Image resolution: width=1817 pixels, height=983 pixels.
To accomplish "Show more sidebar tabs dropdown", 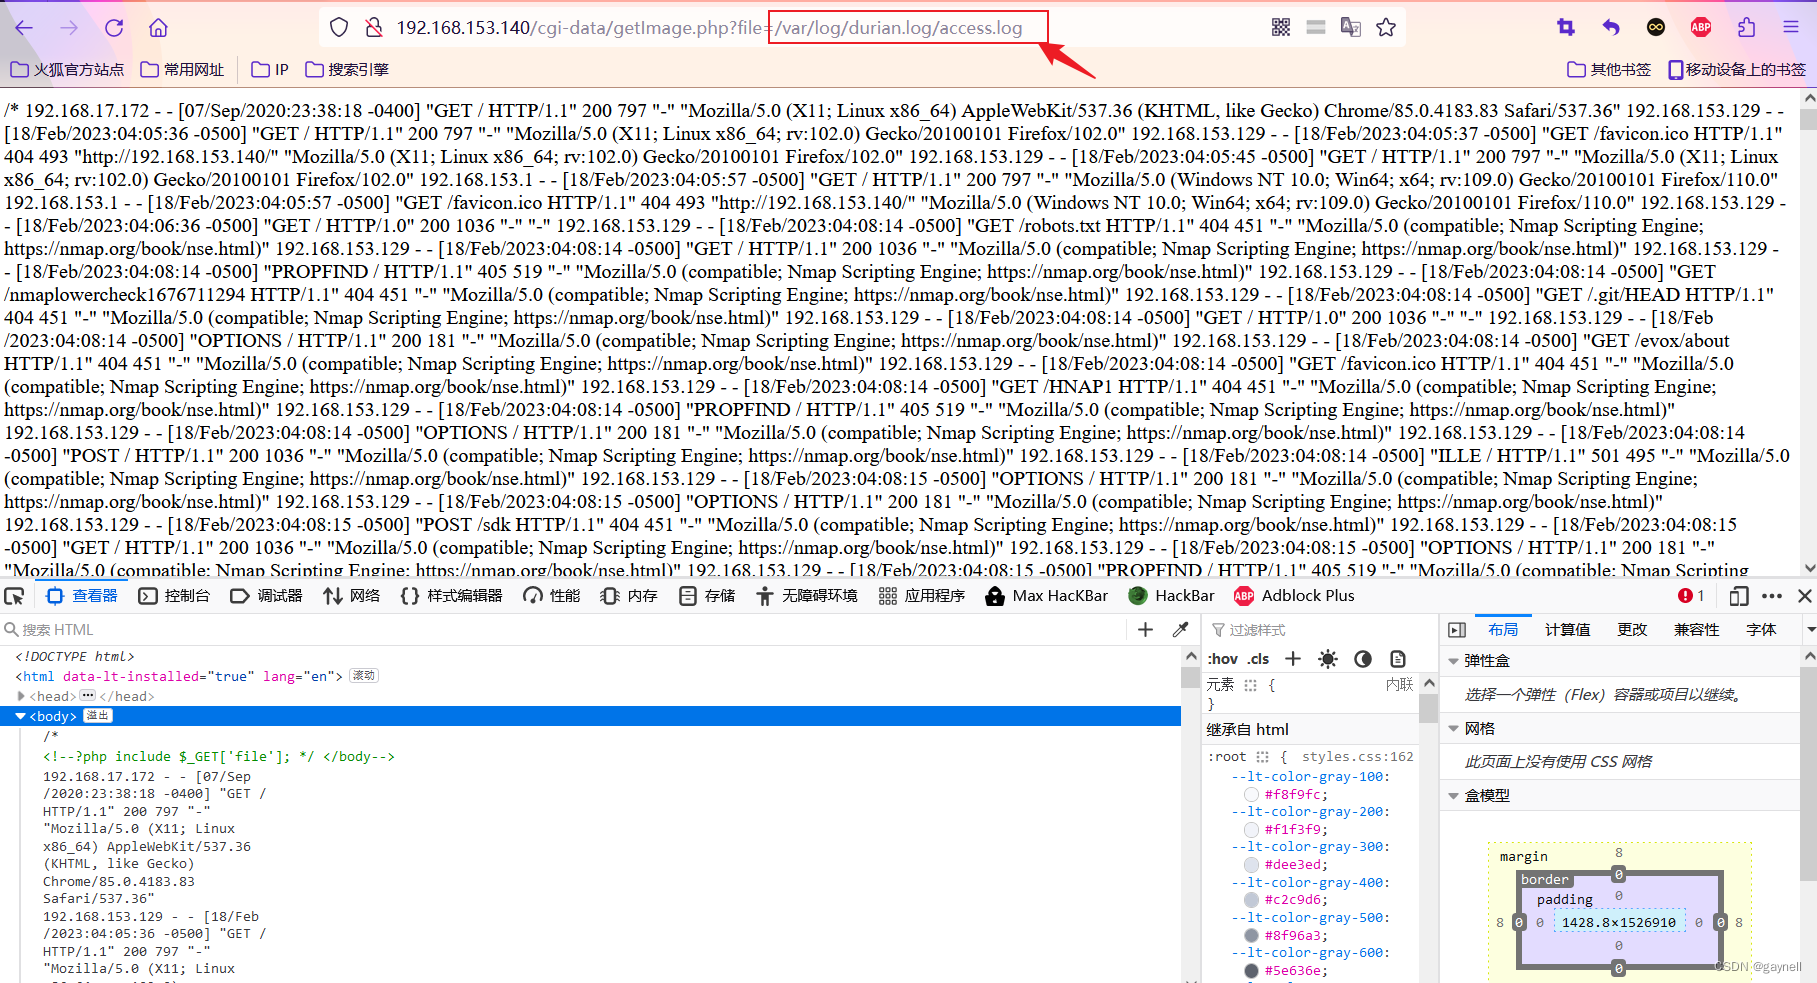I will [1810, 629].
